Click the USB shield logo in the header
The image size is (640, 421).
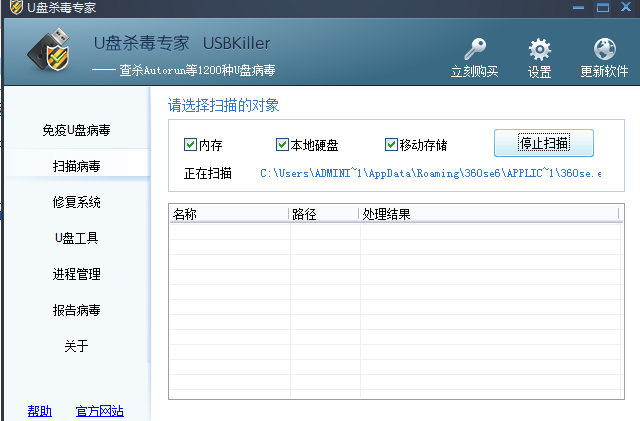pos(49,50)
